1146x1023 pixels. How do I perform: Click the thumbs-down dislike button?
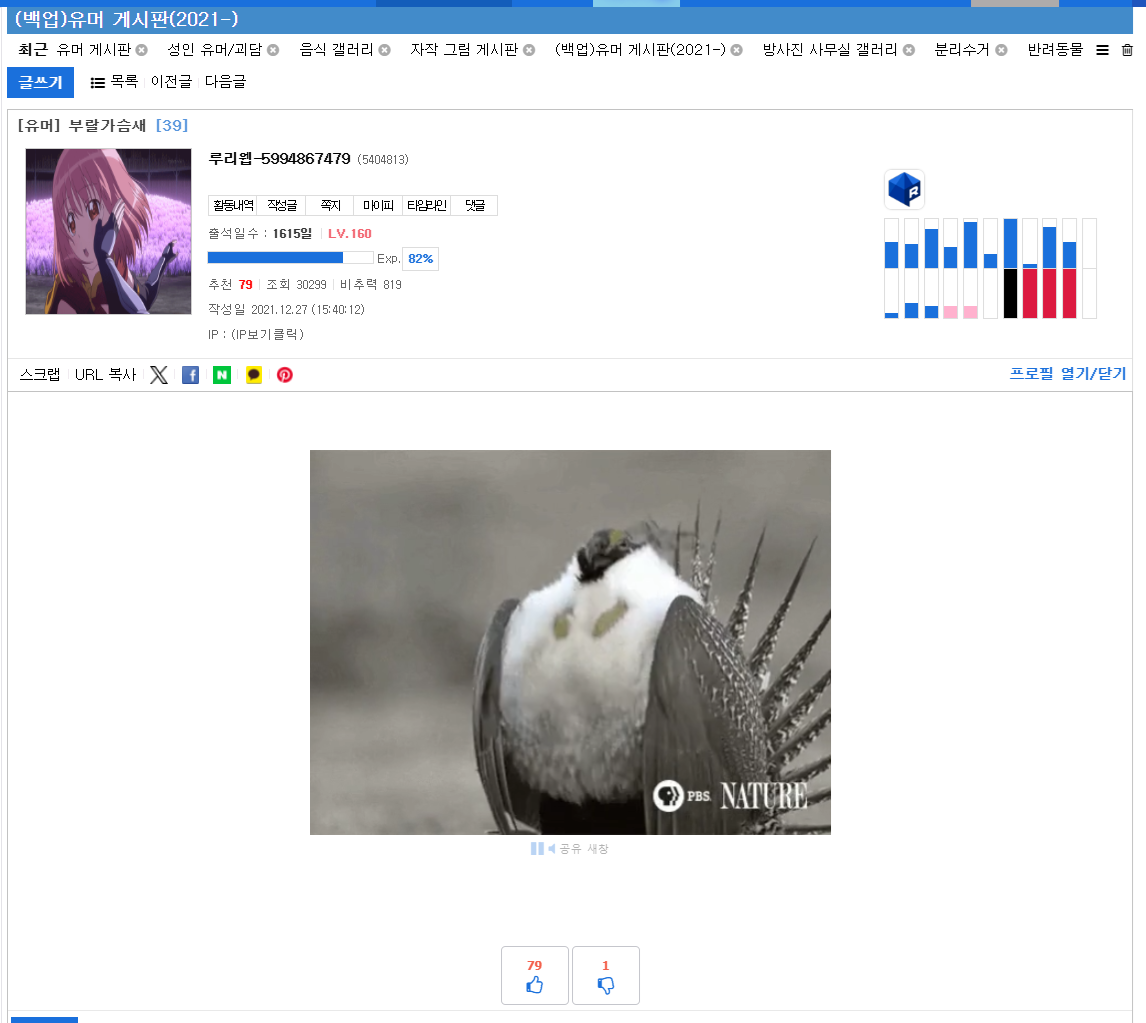605,975
